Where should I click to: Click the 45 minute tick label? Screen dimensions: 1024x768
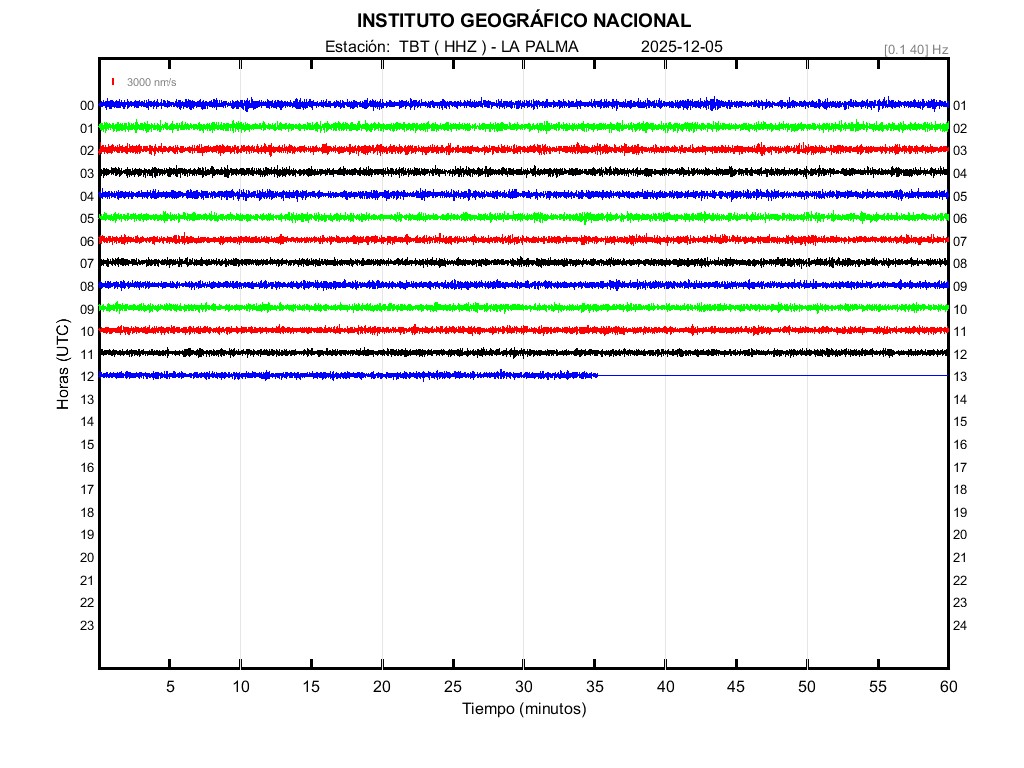click(736, 686)
